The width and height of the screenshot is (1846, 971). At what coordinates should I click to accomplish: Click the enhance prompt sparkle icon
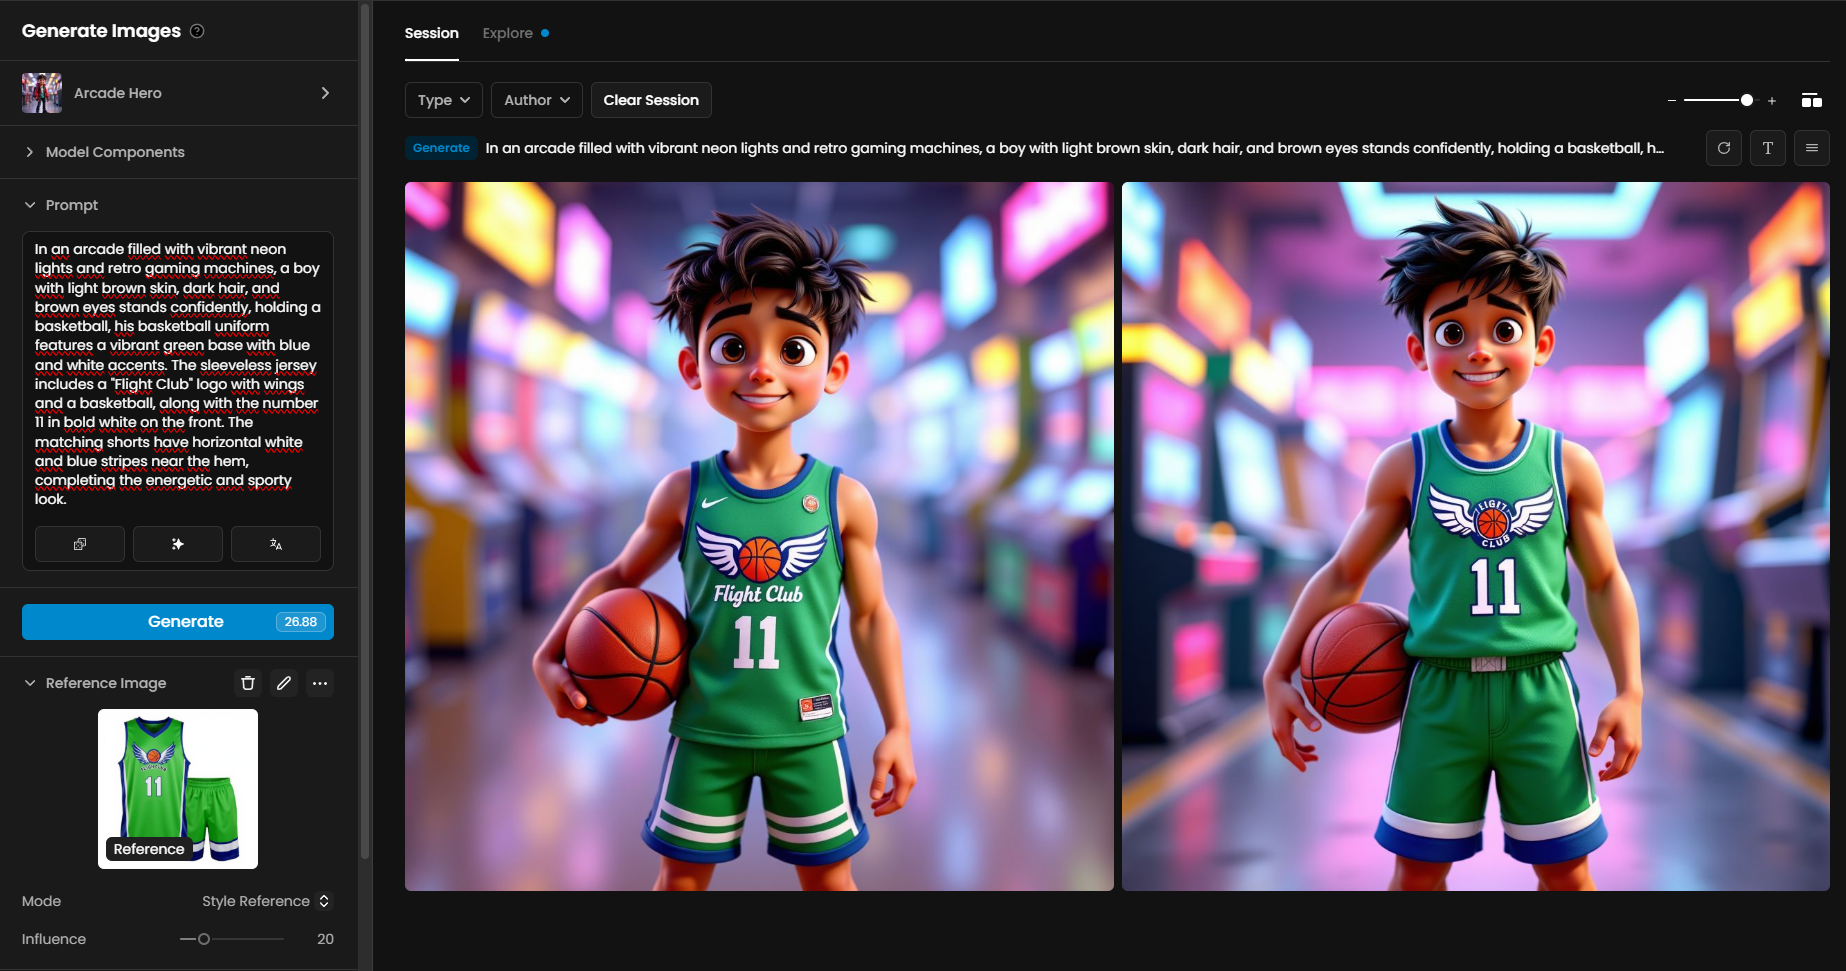click(178, 544)
